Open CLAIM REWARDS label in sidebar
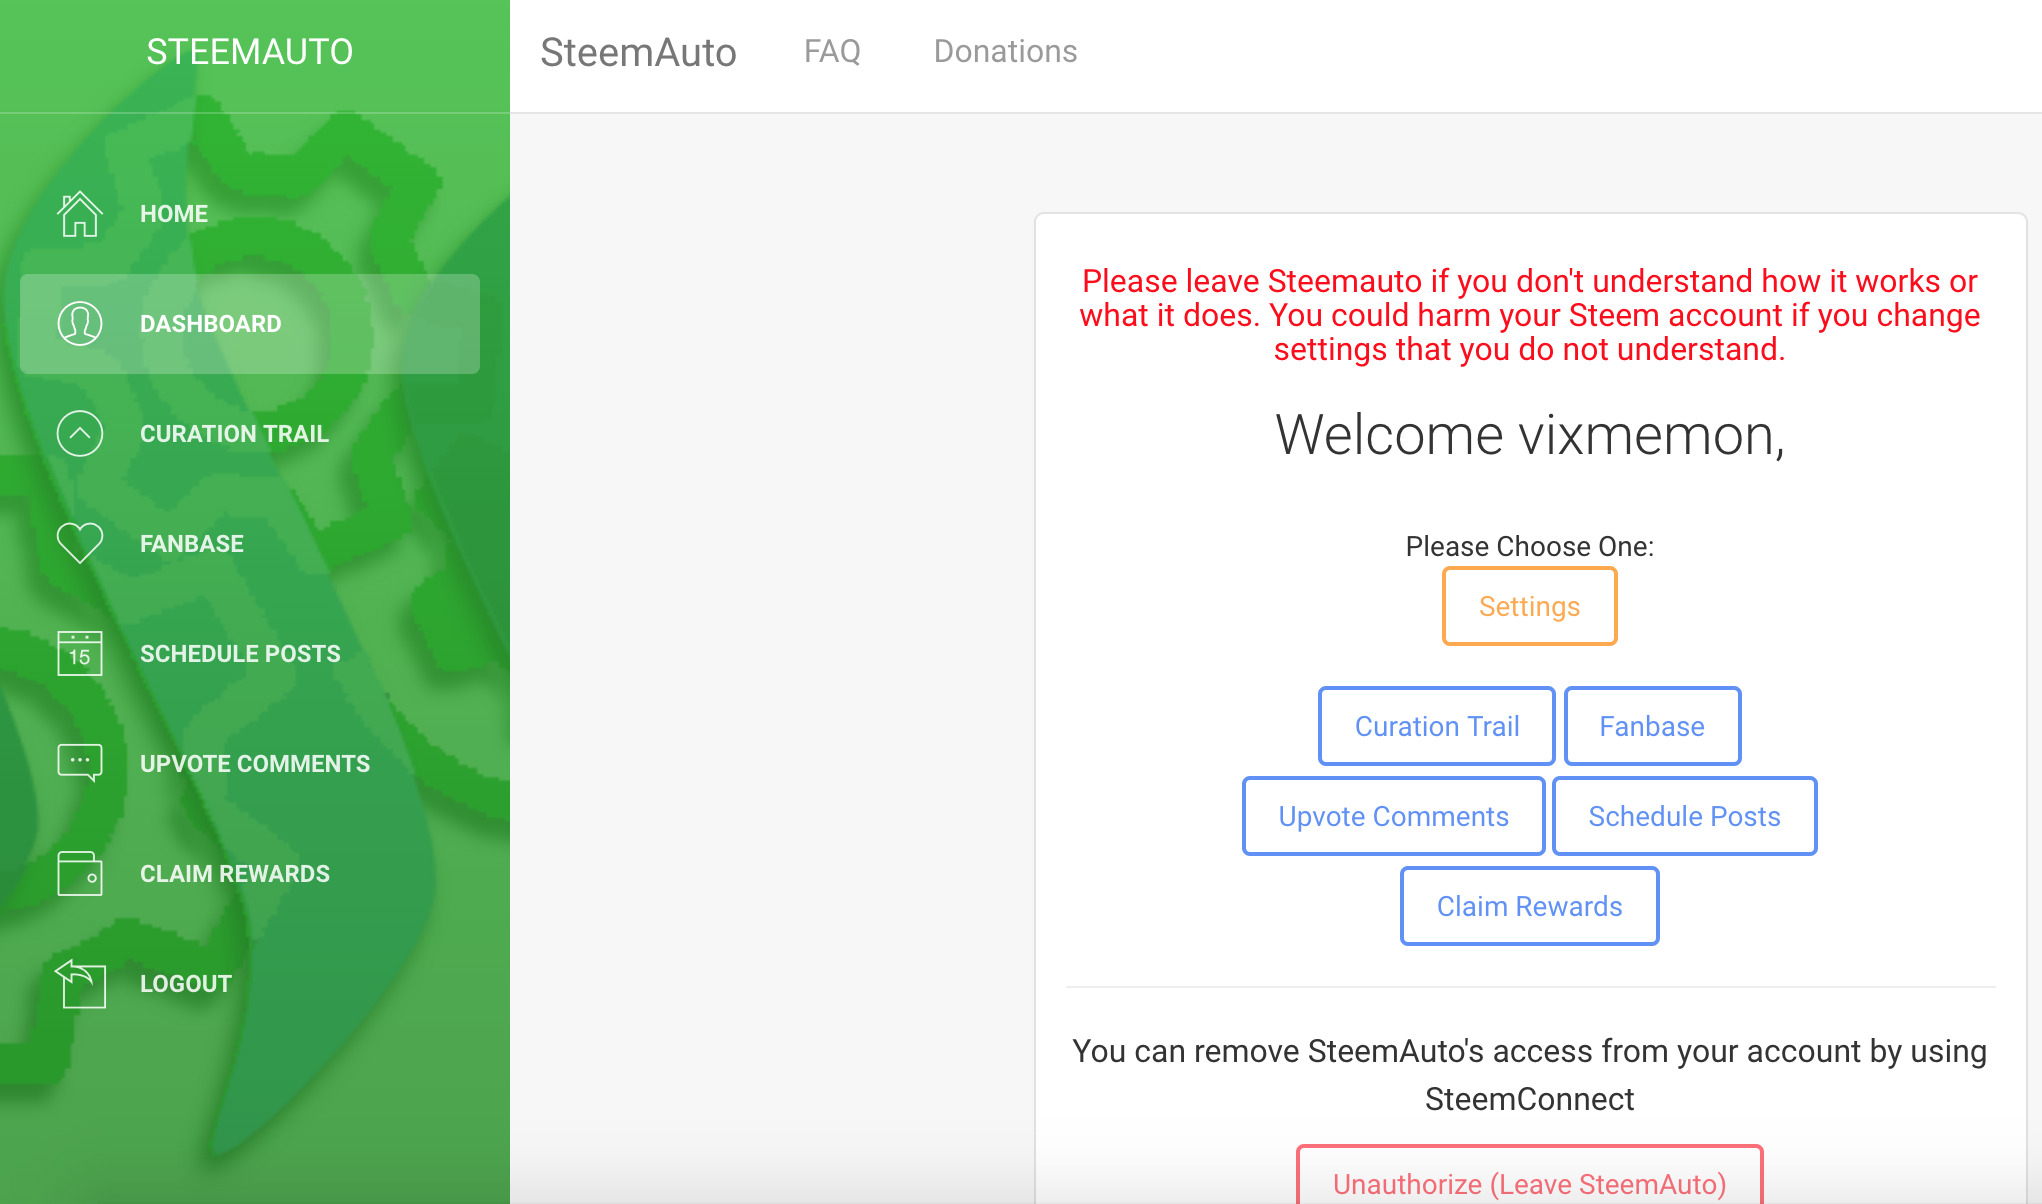This screenshot has height=1204, width=2042. [235, 874]
